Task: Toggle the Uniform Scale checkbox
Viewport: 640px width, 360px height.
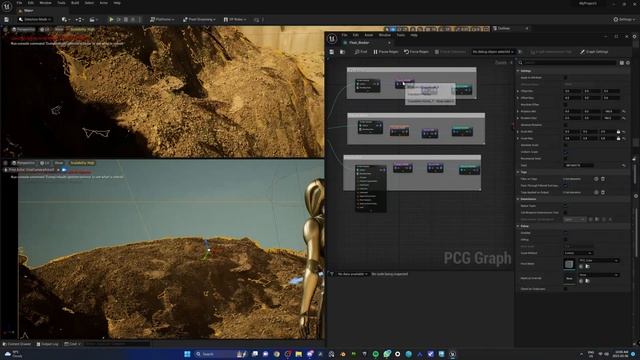Action: tap(565, 152)
